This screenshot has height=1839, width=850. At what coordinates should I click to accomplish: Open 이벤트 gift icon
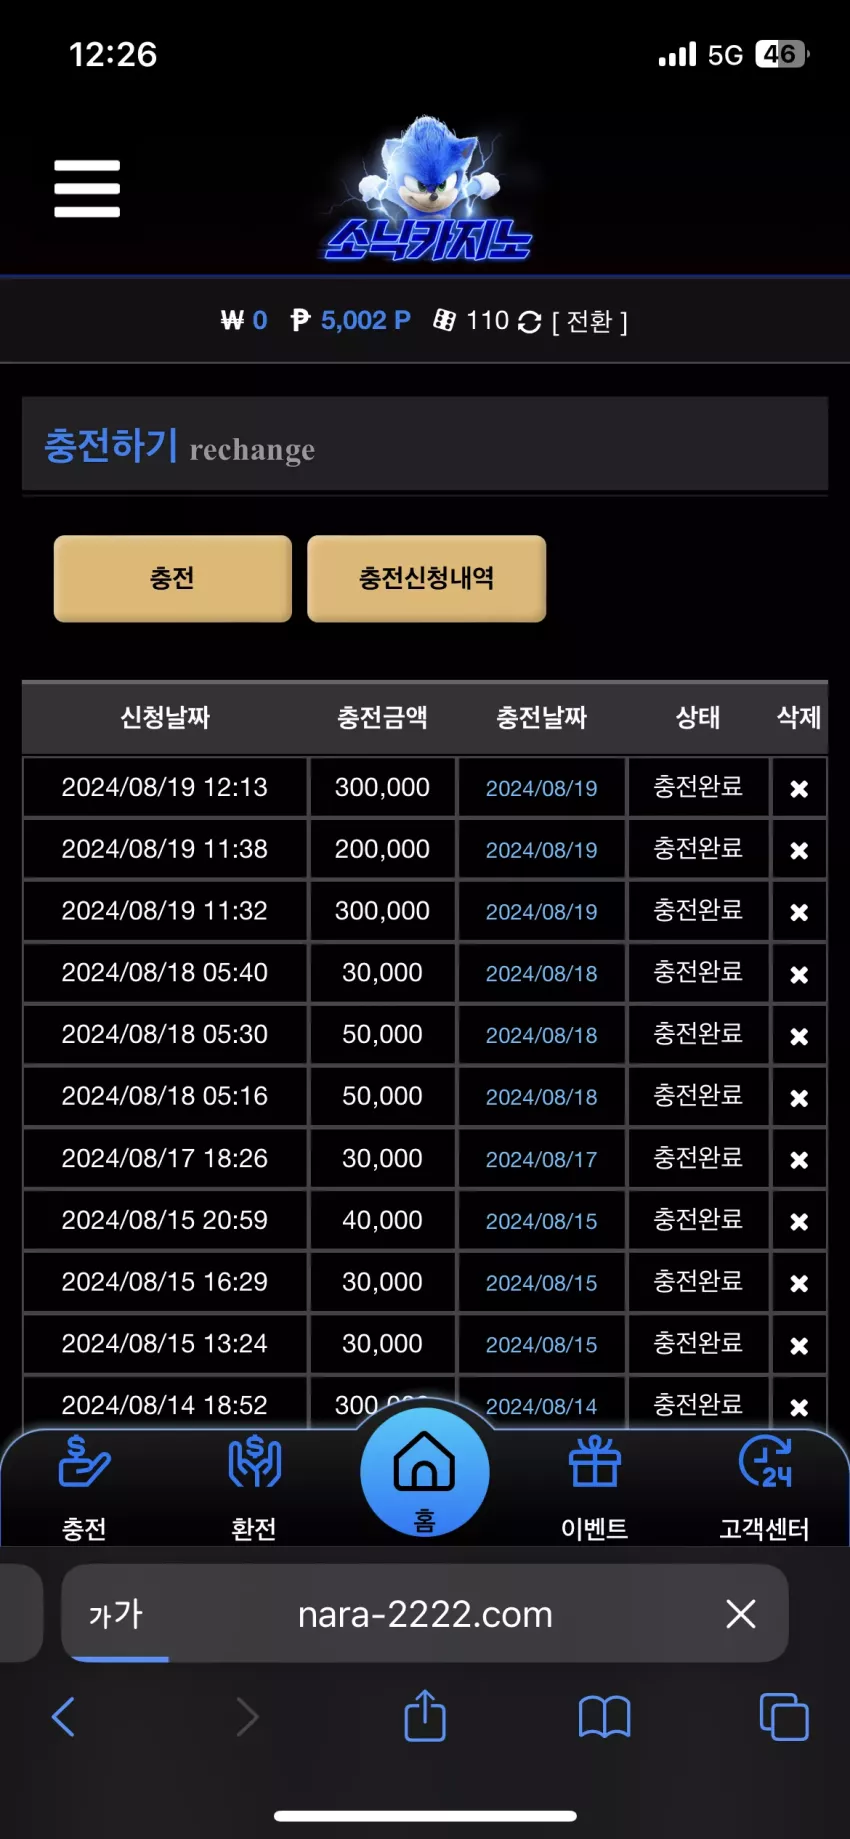point(595,1487)
